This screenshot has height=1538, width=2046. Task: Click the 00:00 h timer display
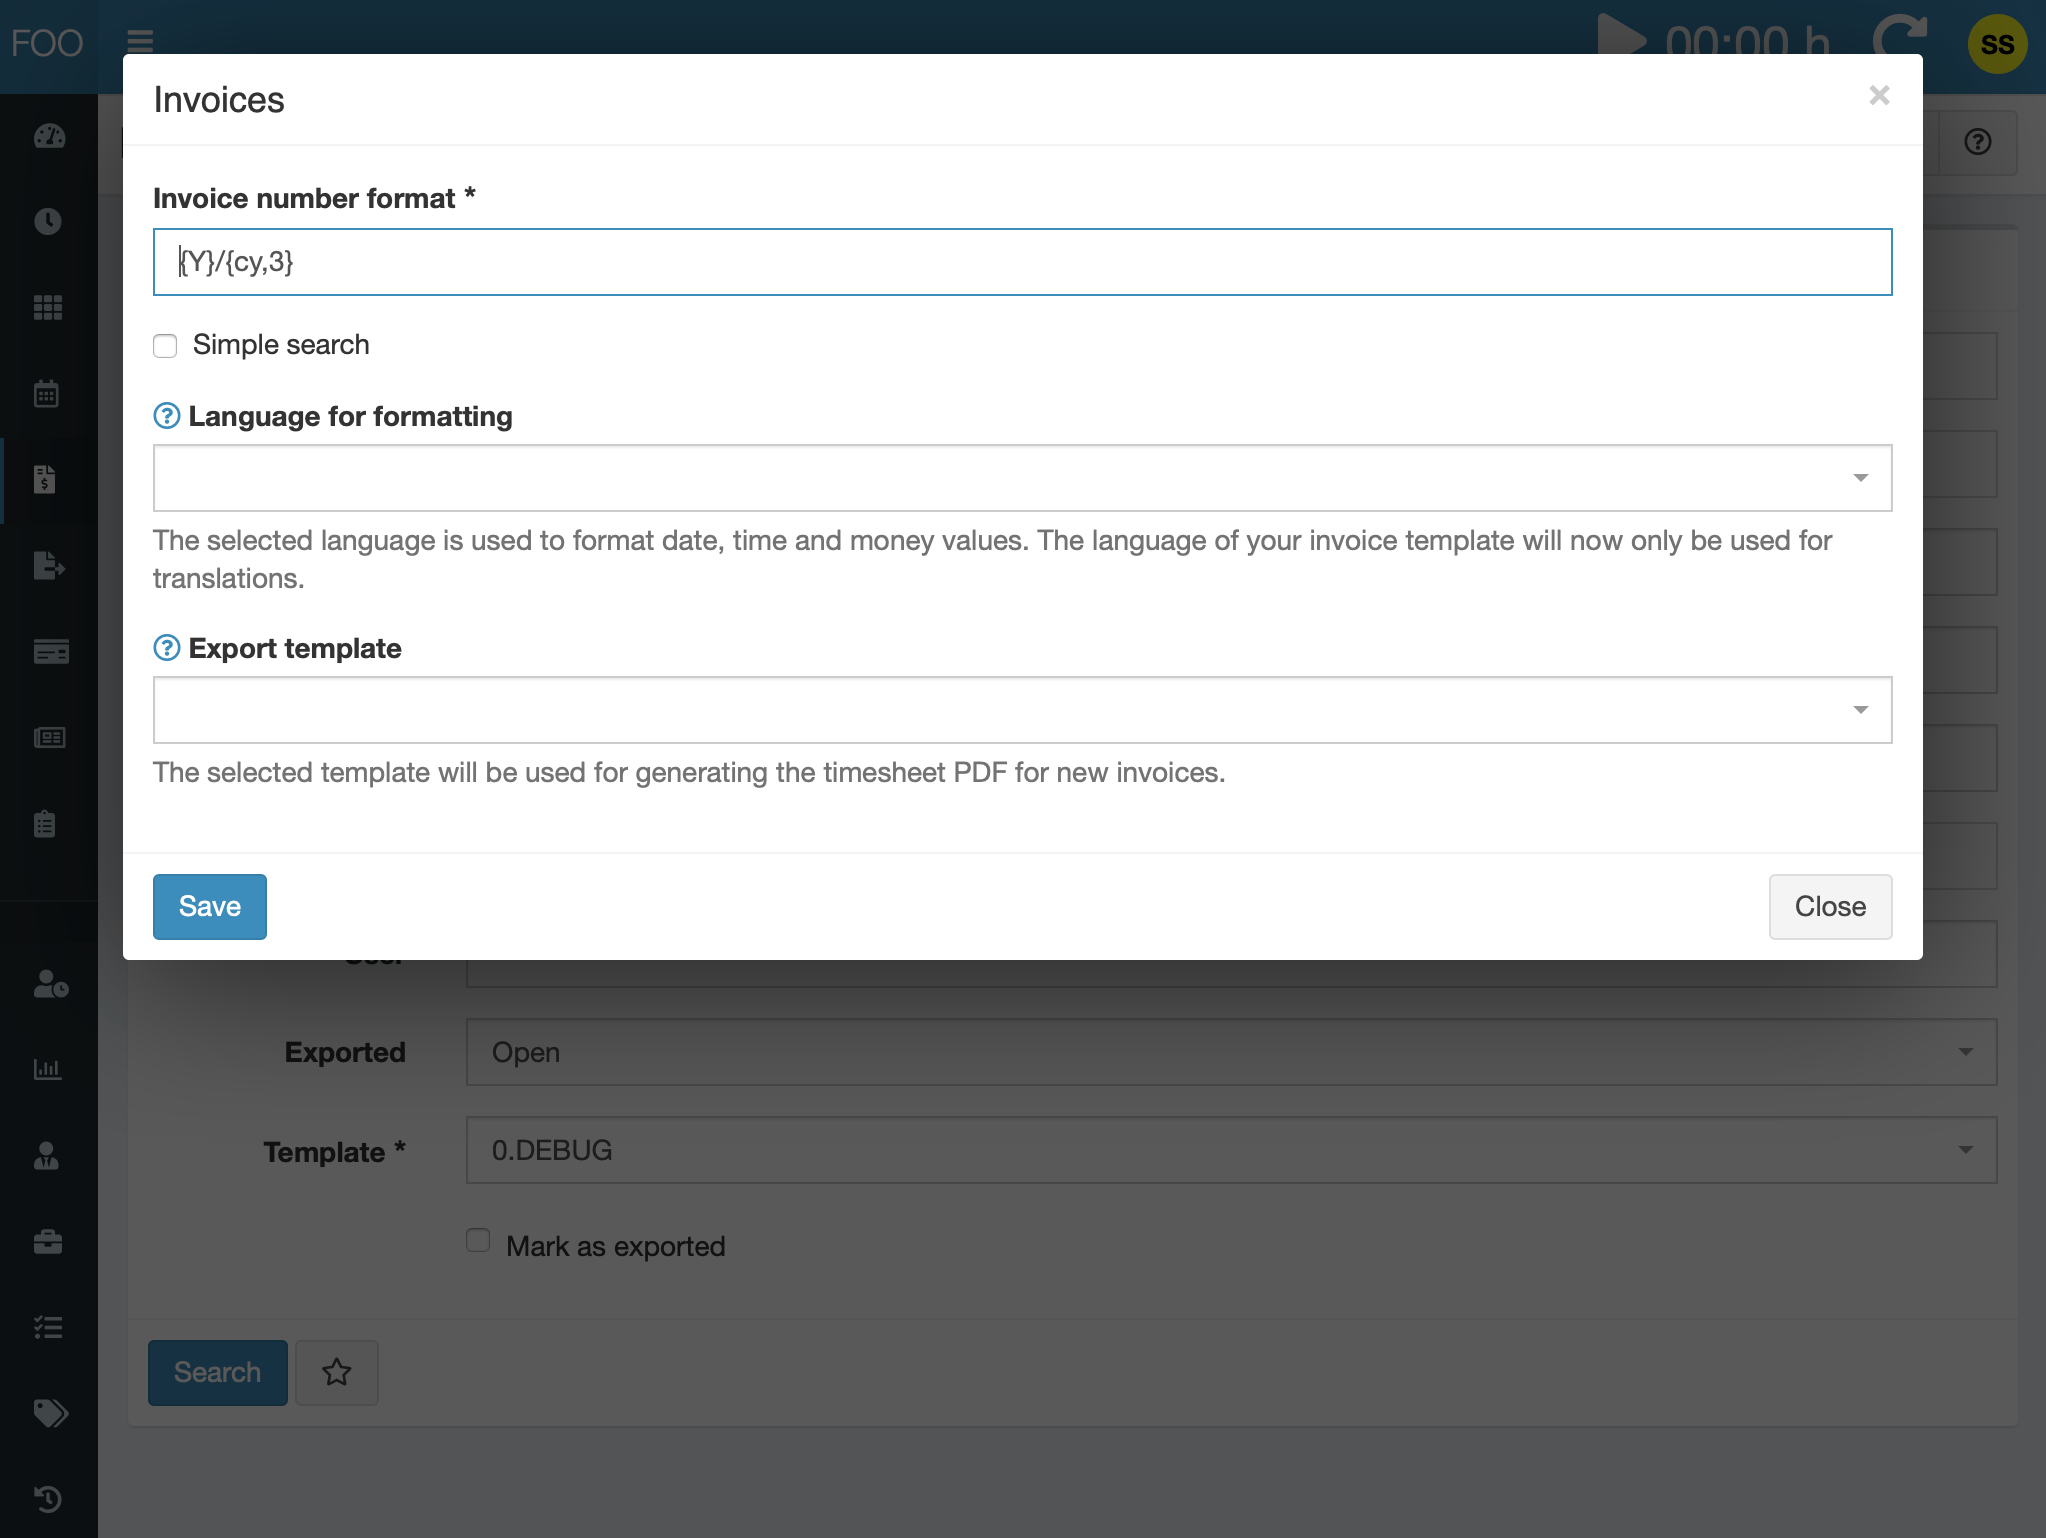(x=1747, y=40)
